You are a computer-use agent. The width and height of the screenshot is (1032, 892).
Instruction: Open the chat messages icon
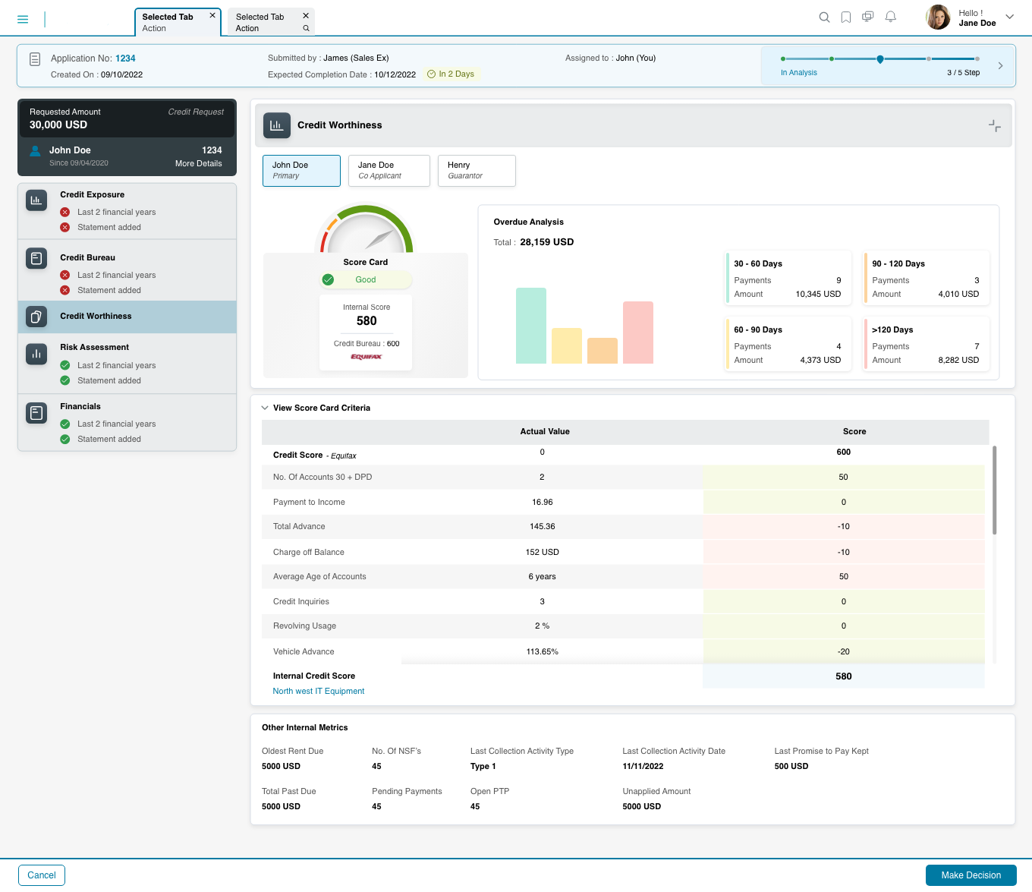pyautogui.click(x=868, y=17)
